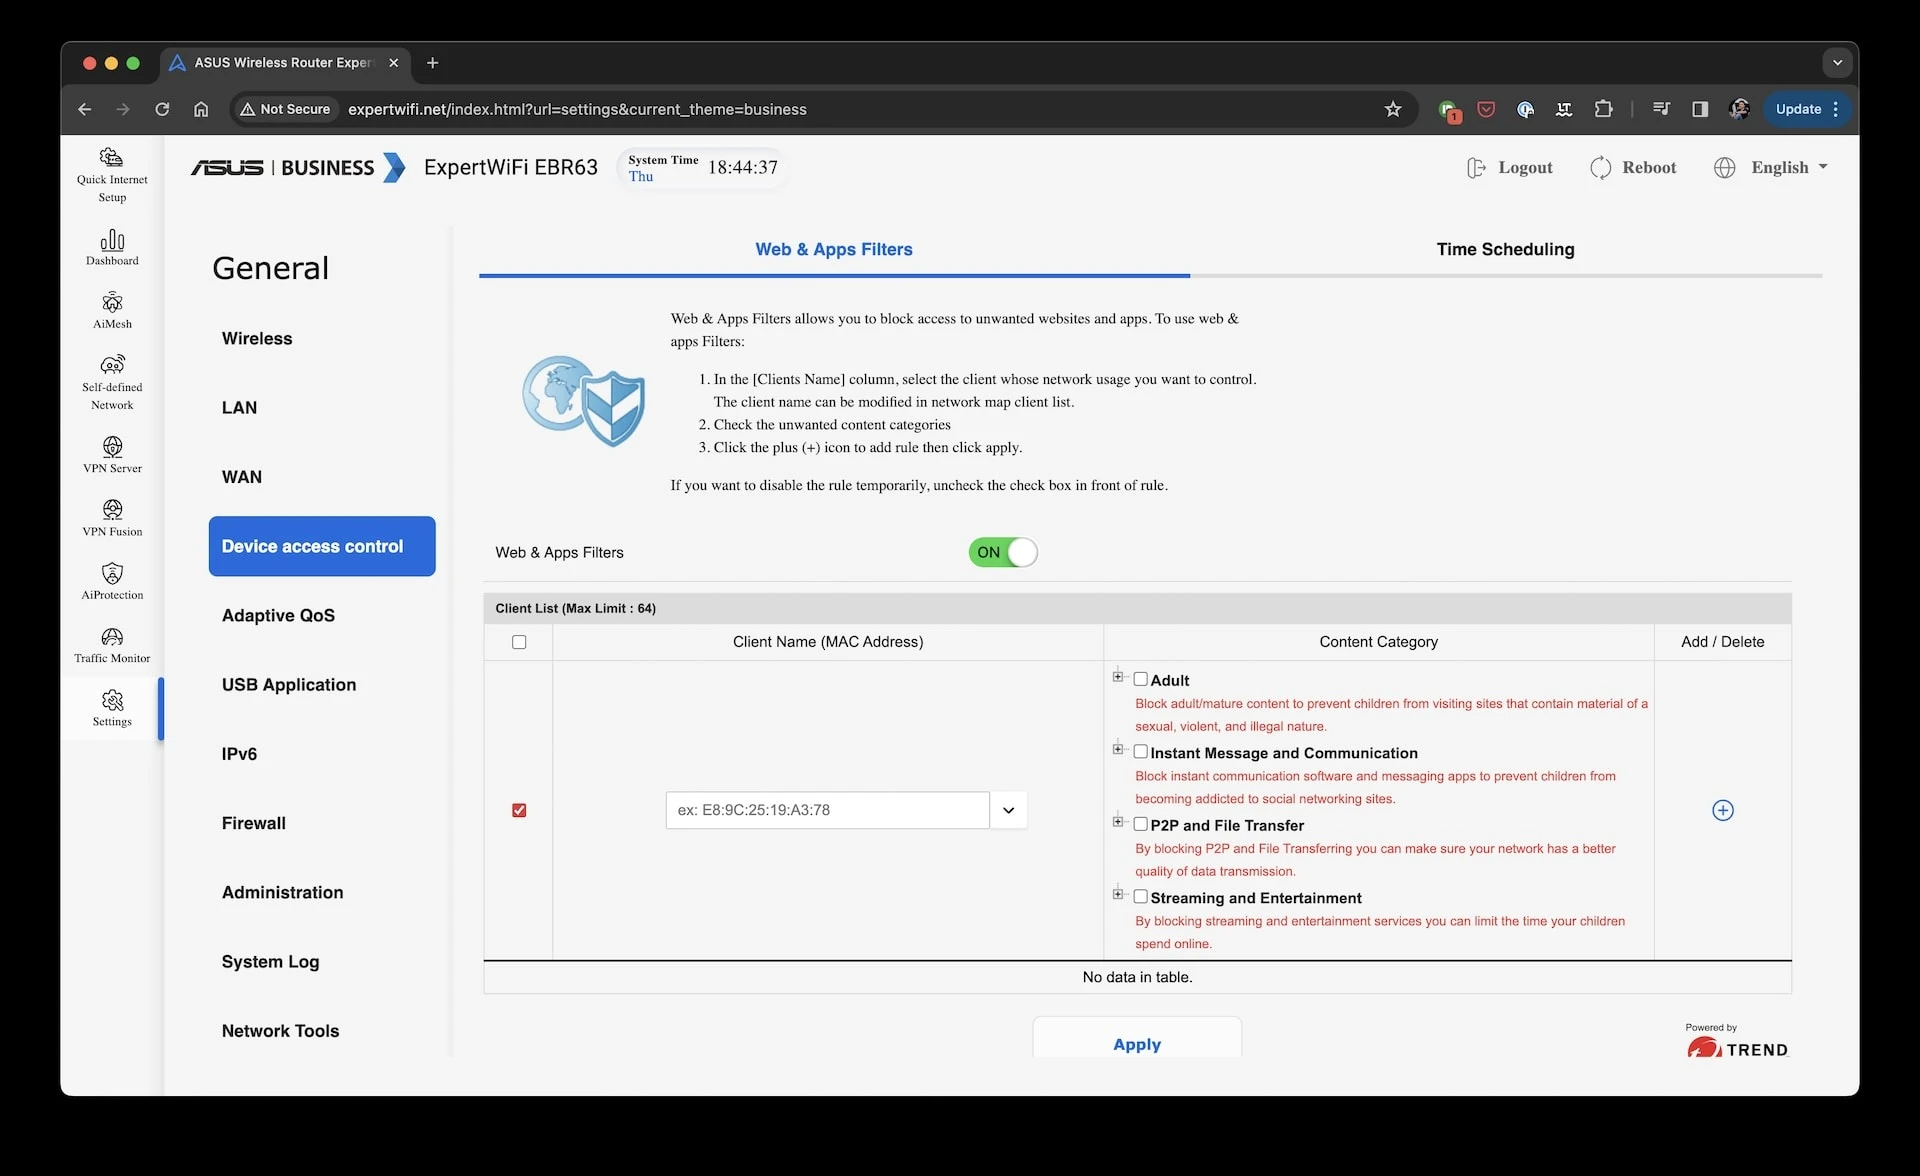Open the client name dropdown arrow
This screenshot has height=1176, width=1920.
click(x=1008, y=810)
